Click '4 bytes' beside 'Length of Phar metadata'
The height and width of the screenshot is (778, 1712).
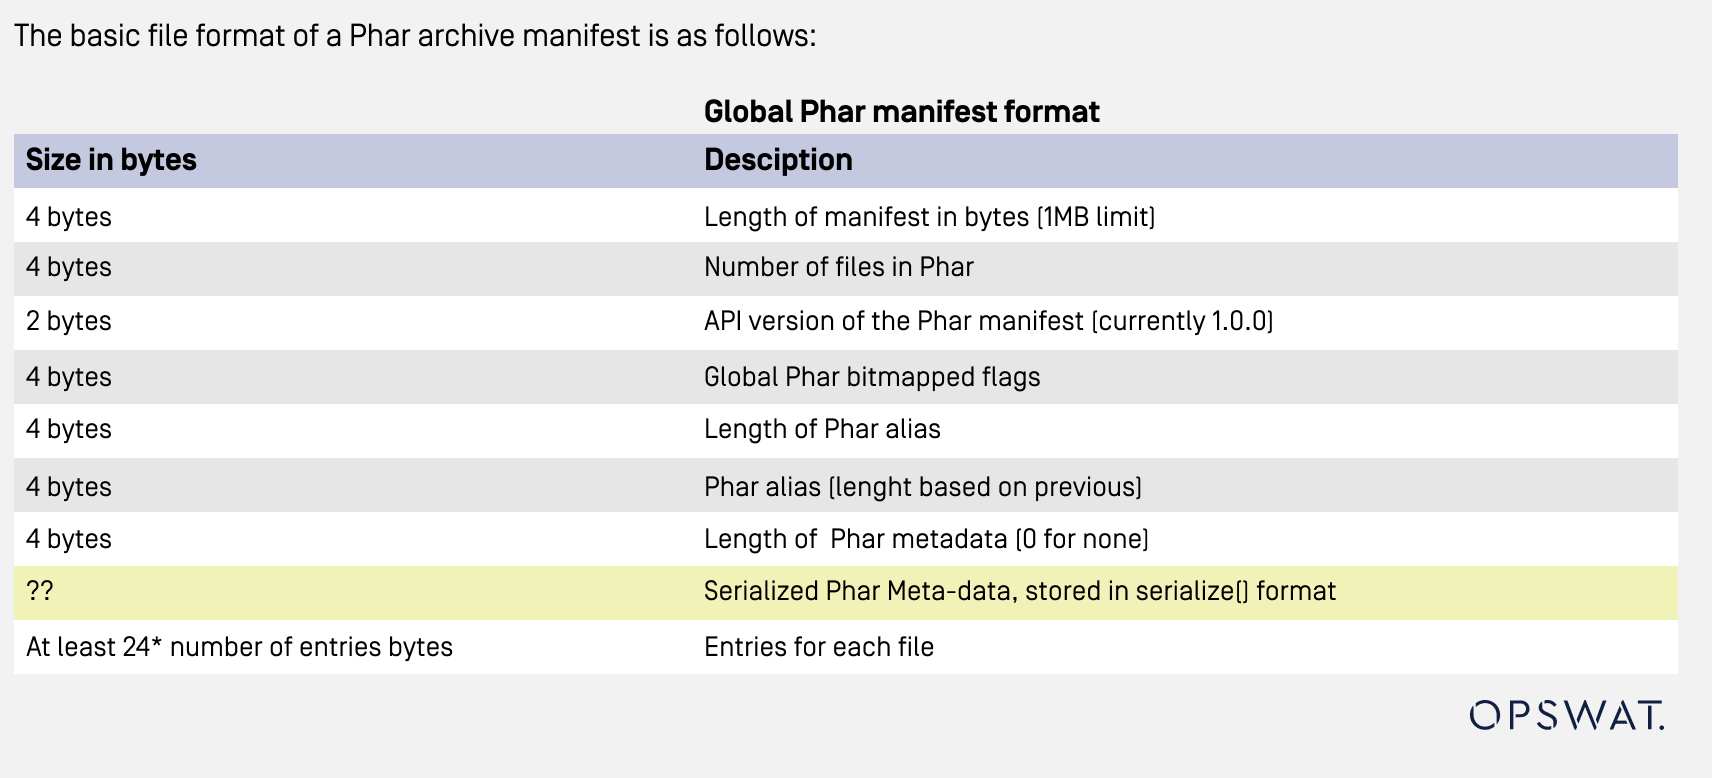(x=69, y=539)
